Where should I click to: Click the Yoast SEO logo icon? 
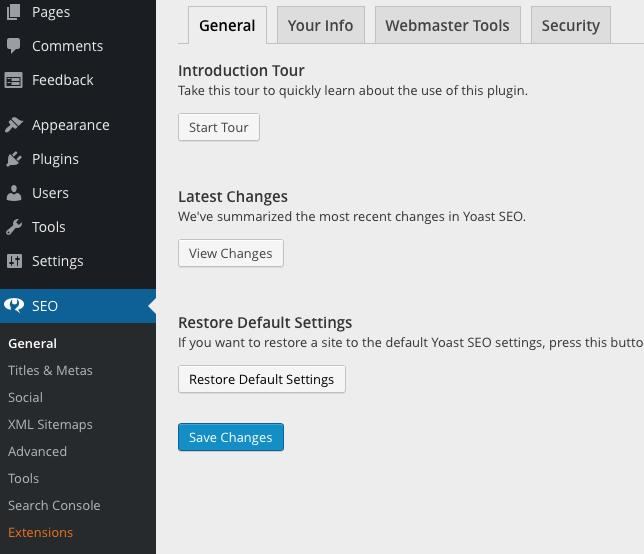[14, 306]
